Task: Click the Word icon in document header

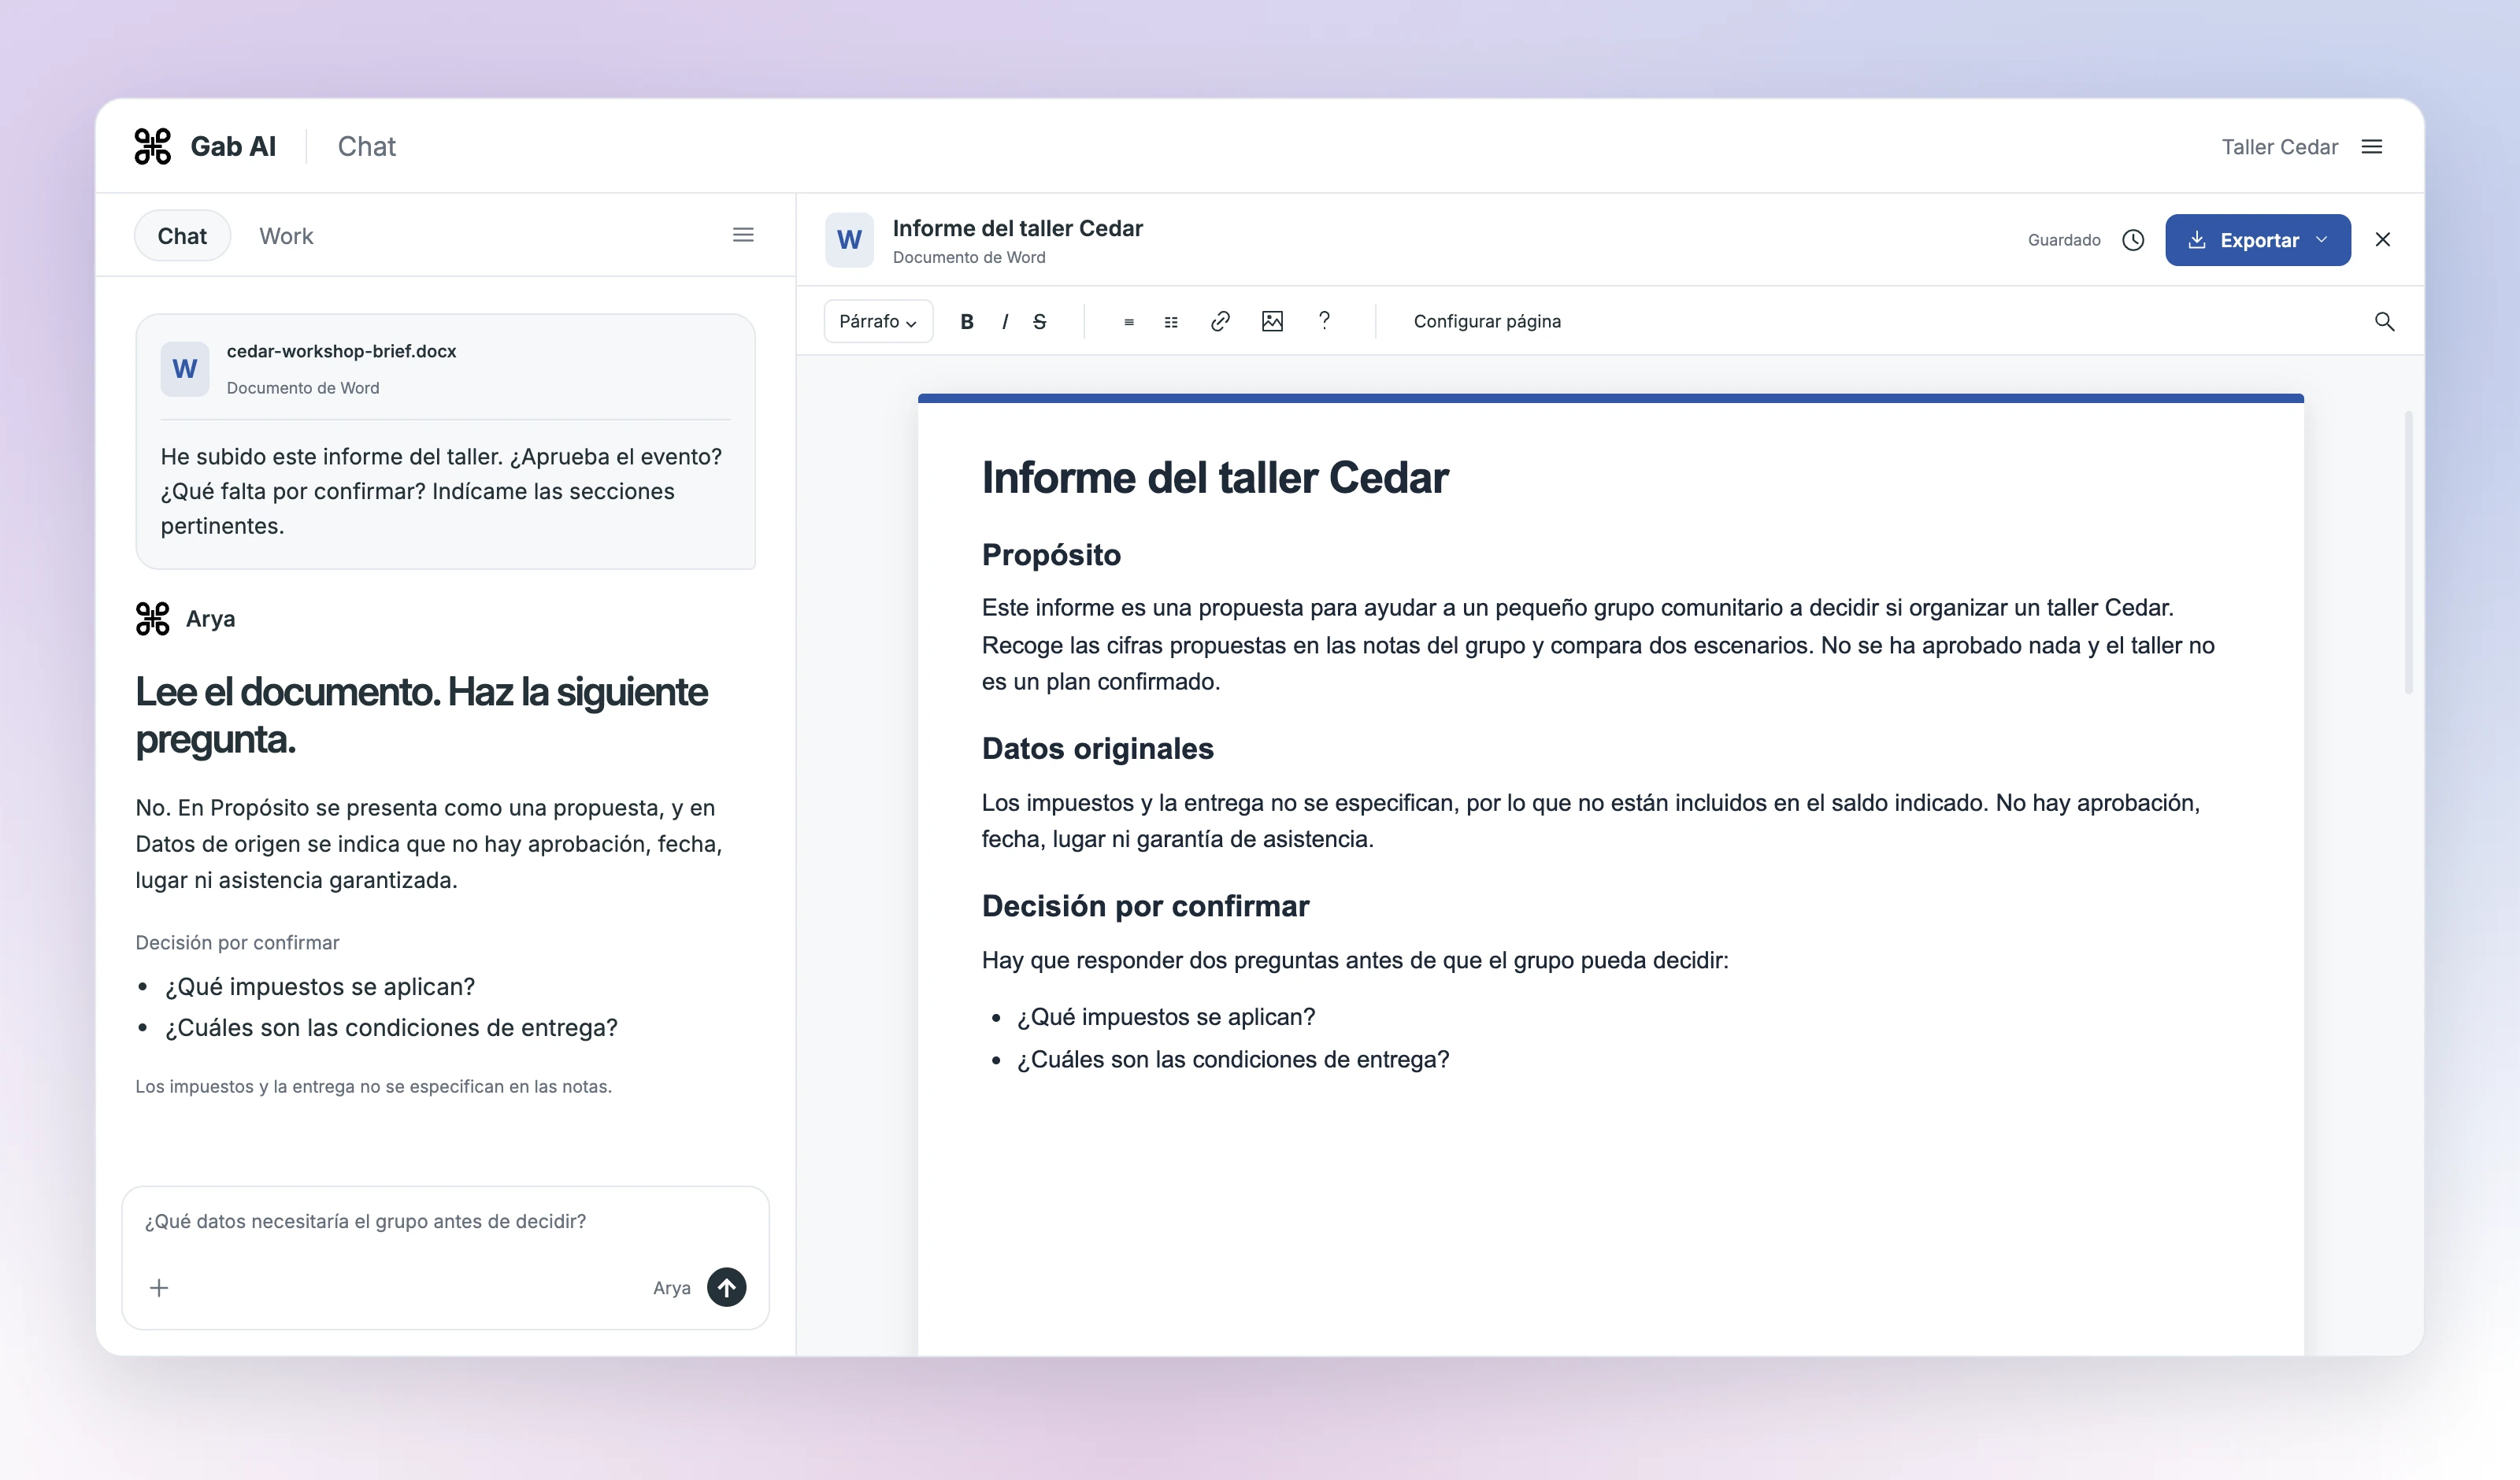Action: (849, 240)
